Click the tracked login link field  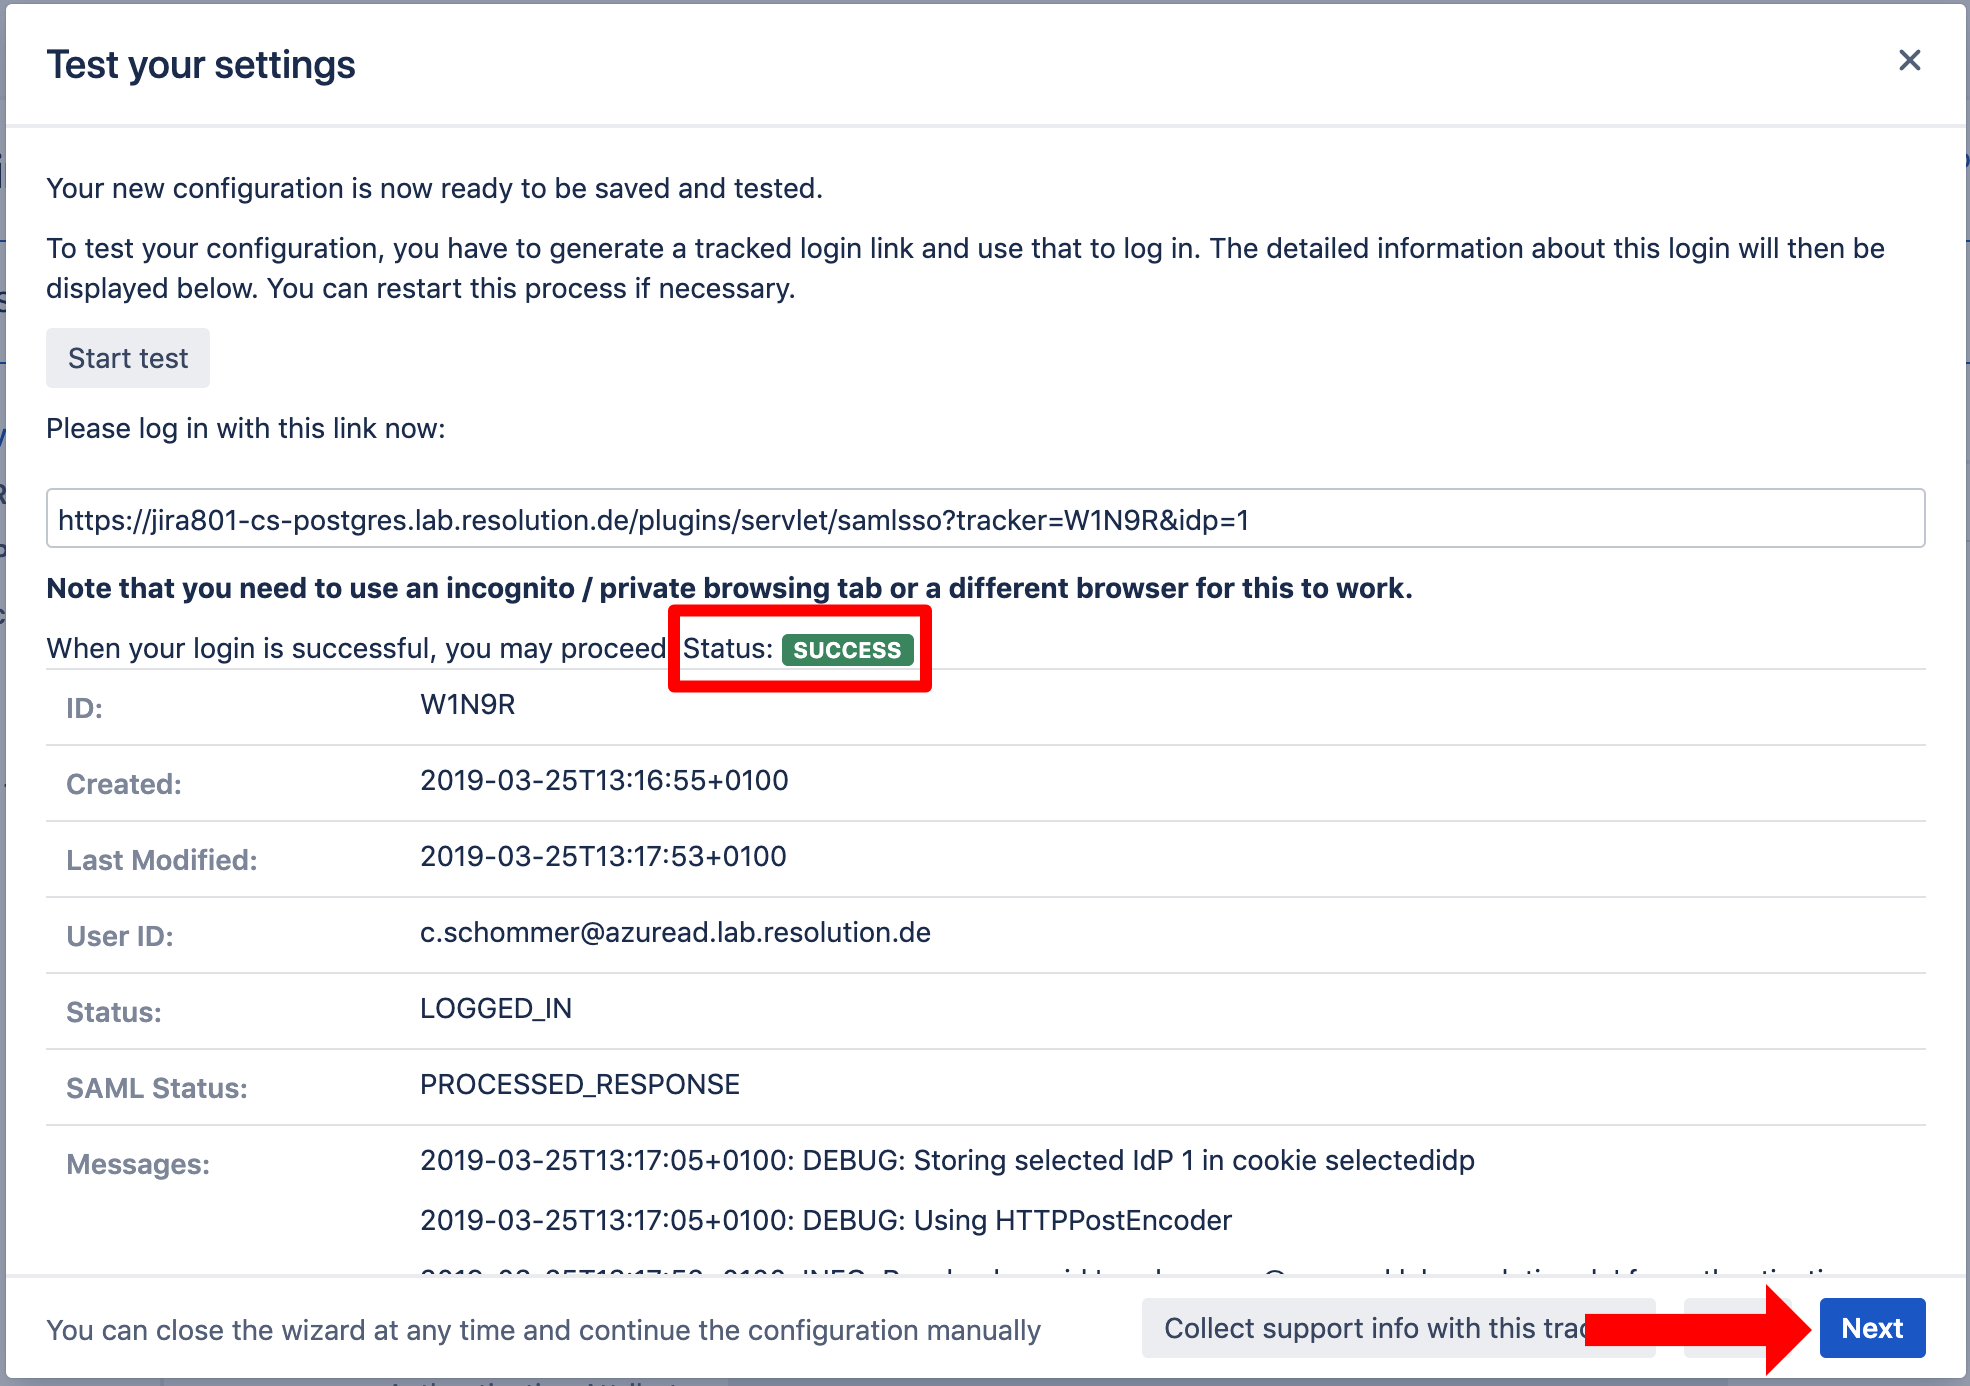(x=985, y=519)
